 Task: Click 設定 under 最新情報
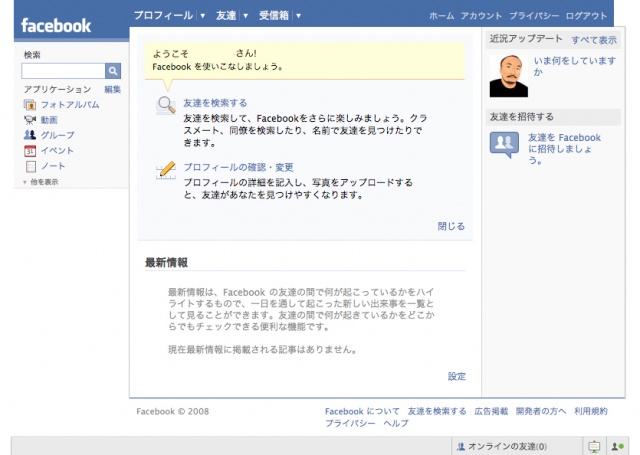457,376
